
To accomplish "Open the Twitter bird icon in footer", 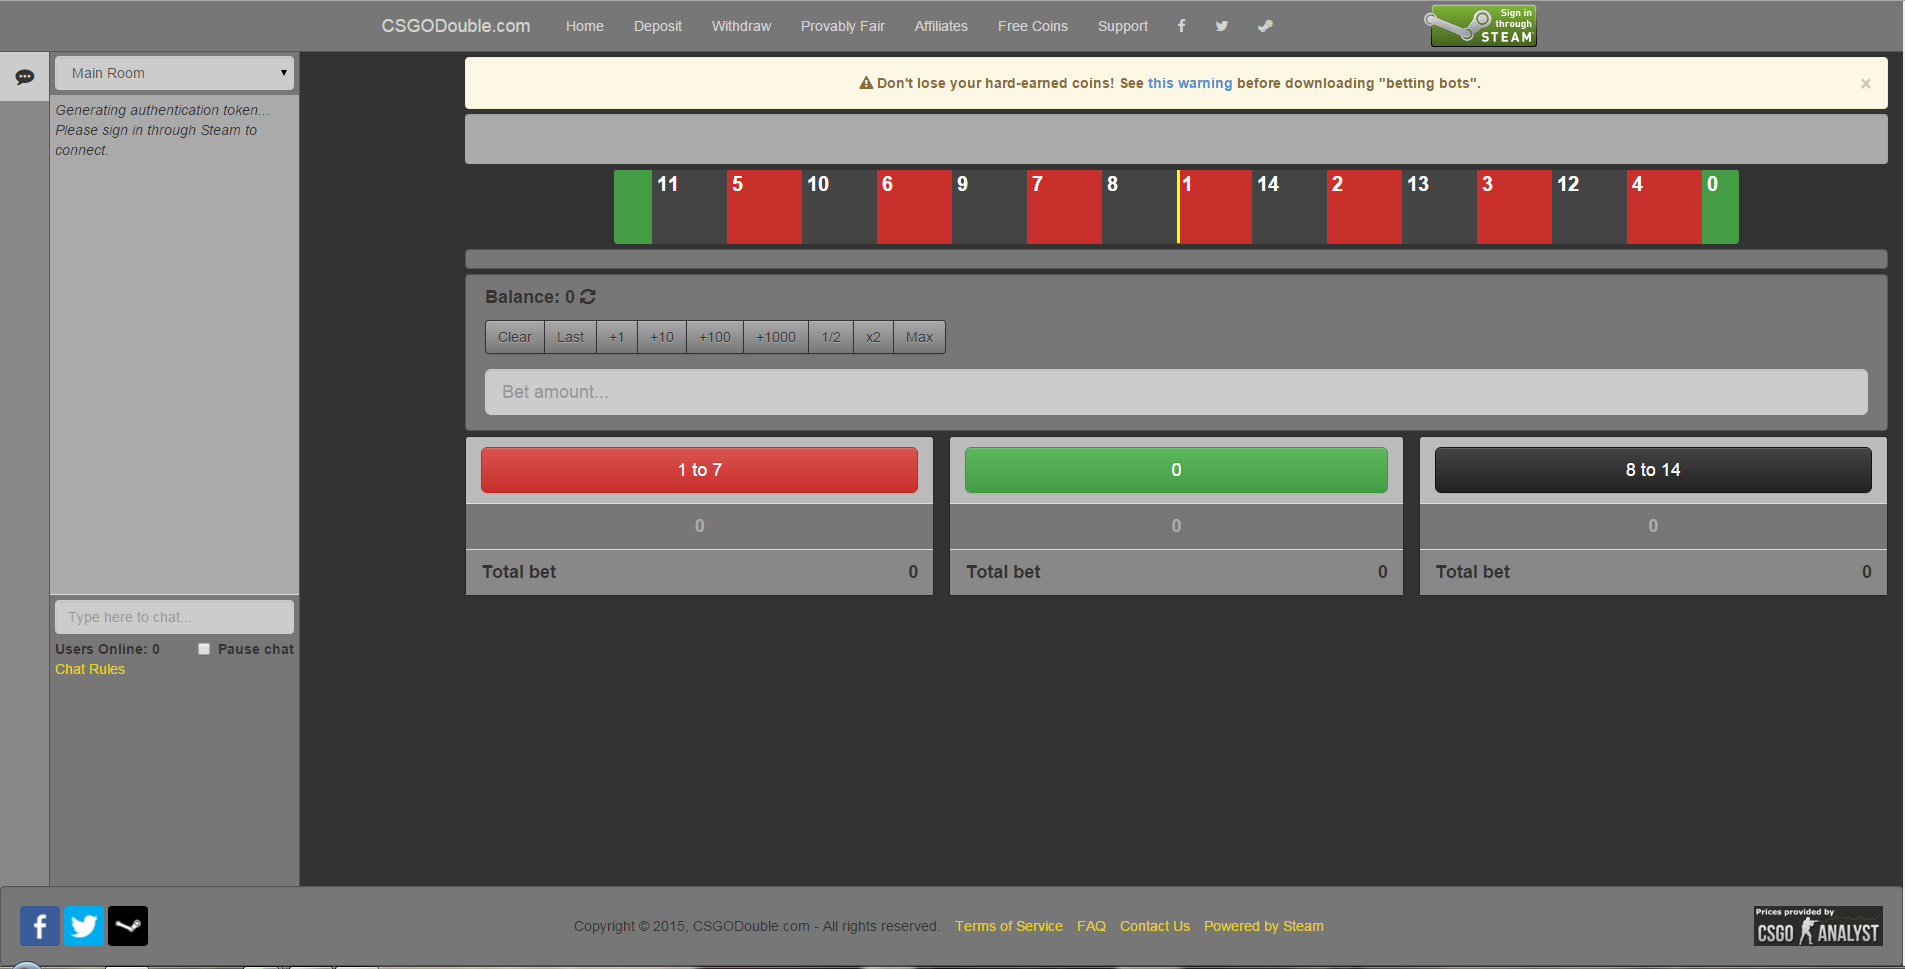I will tap(84, 926).
